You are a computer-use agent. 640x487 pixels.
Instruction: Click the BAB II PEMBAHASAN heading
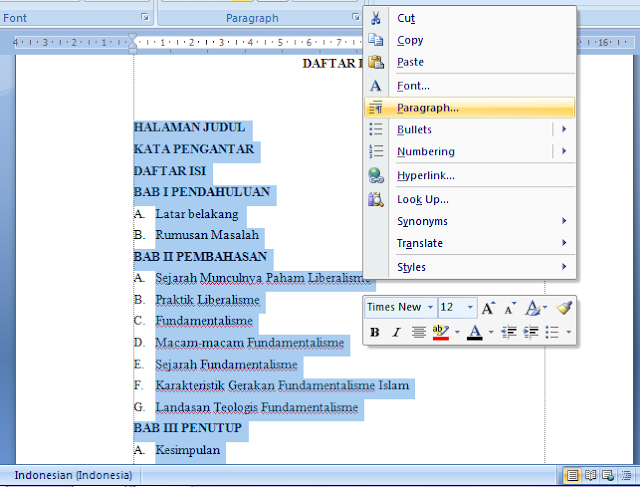200,256
